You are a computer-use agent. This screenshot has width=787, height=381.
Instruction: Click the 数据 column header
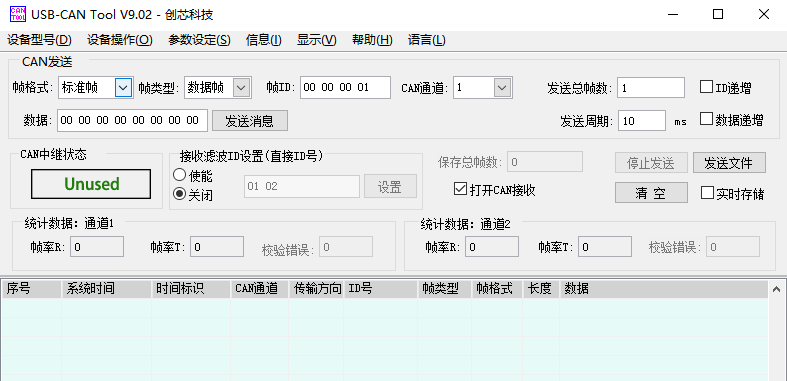[x=664, y=289]
